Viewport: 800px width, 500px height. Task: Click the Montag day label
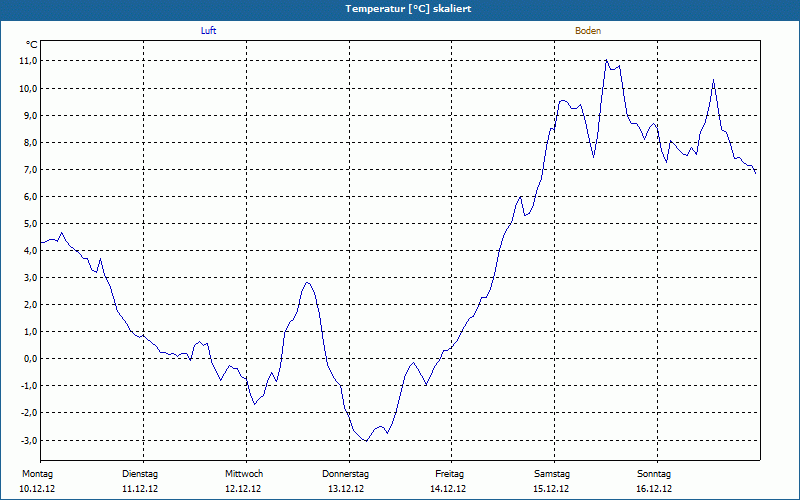point(37,474)
